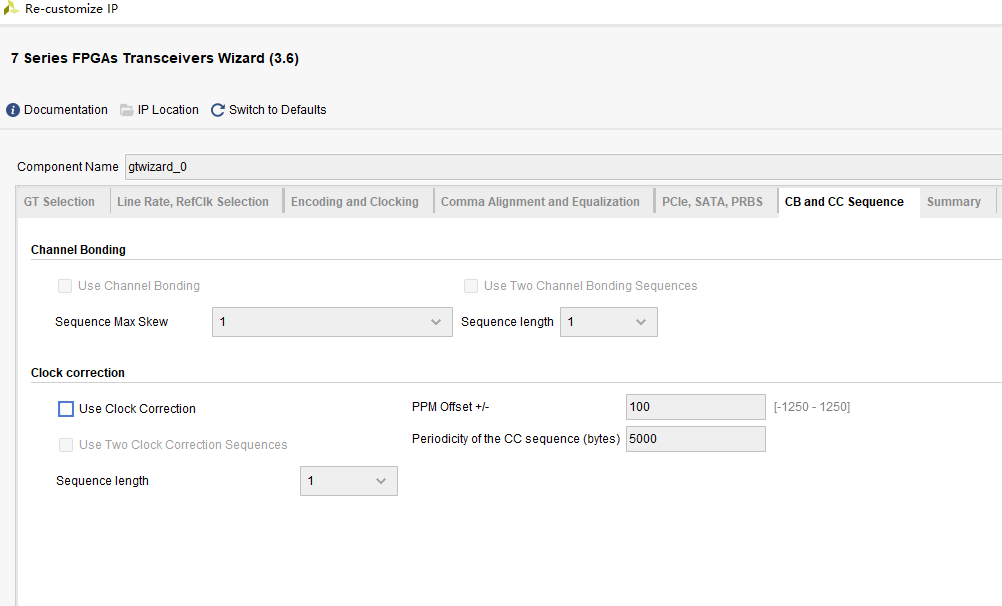1002x606 pixels.
Task: Open Comma Alignment and Equalization tab
Action: click(540, 202)
